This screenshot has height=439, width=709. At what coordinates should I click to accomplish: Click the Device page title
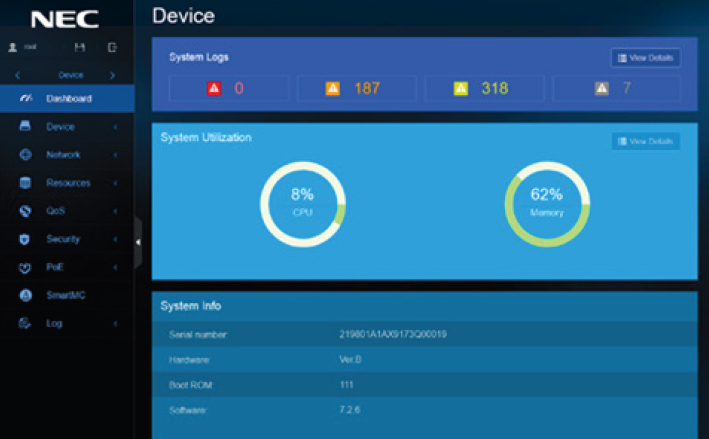(184, 16)
